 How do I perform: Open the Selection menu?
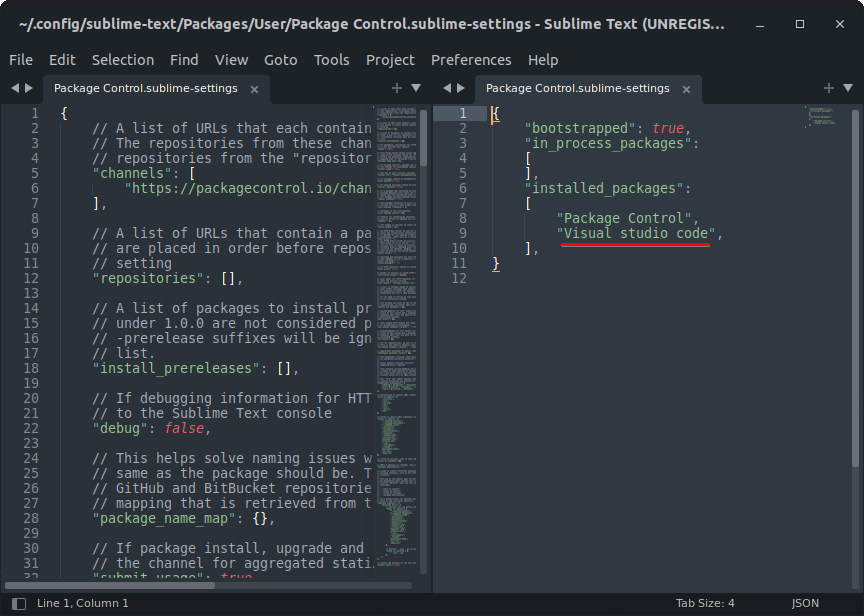coord(123,60)
